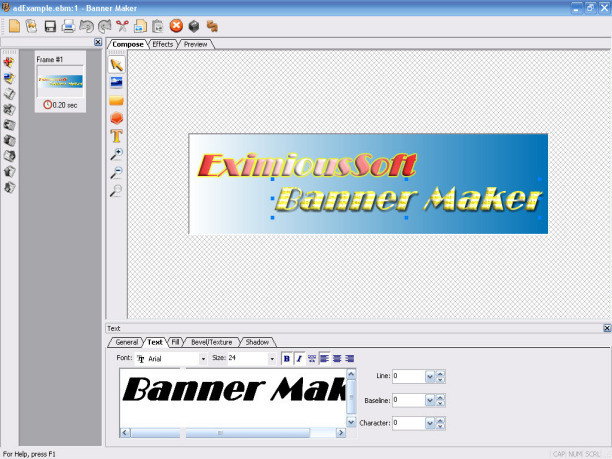Select the Text tool (T icon)
Viewport: 612px width, 459px height.
[x=116, y=136]
